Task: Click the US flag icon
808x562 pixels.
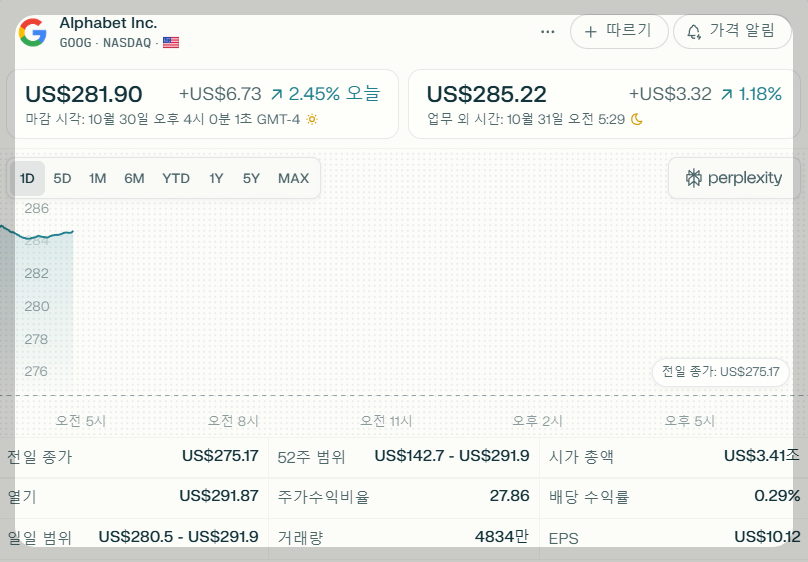Action: click(x=171, y=42)
